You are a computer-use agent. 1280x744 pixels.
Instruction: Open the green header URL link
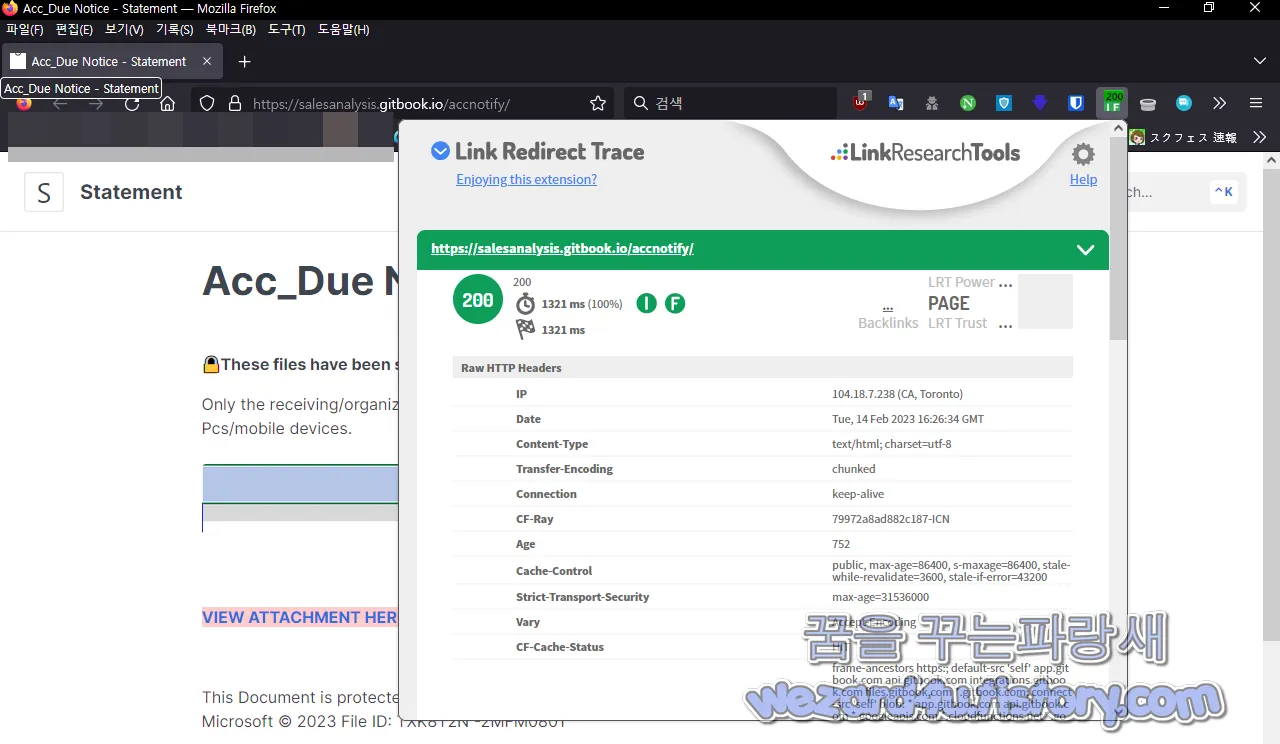tap(562, 248)
